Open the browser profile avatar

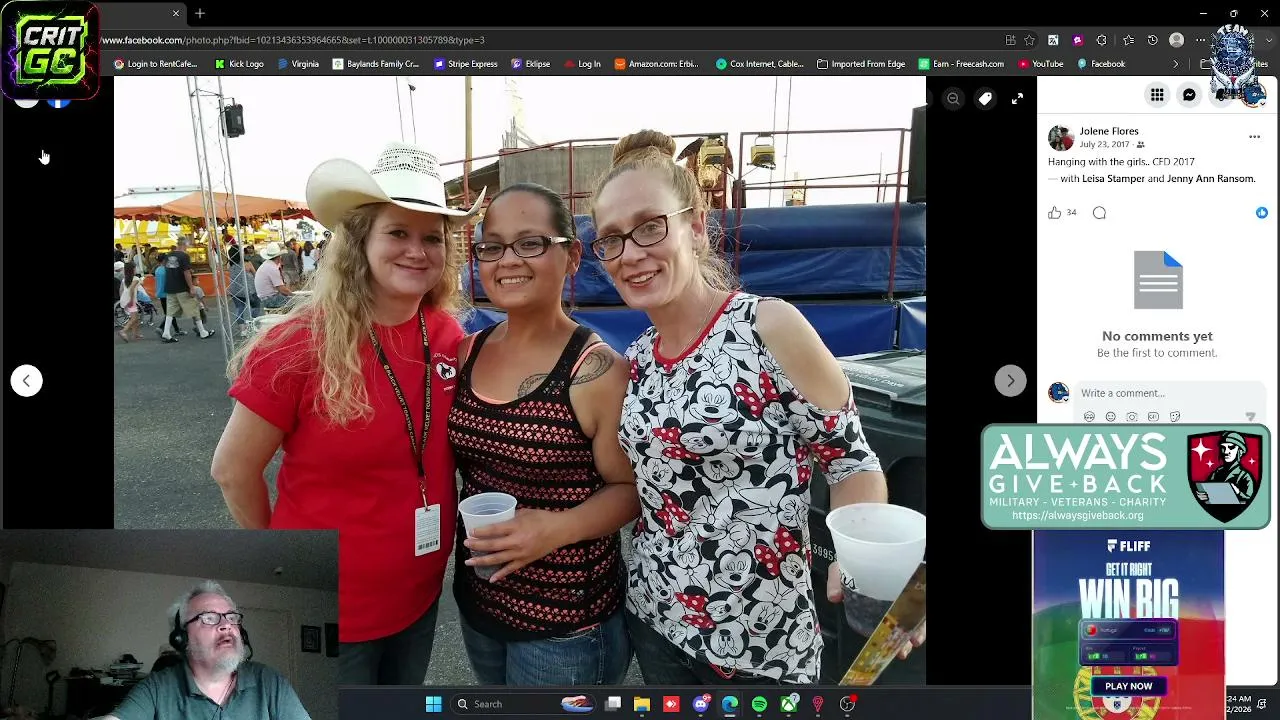tap(1177, 40)
